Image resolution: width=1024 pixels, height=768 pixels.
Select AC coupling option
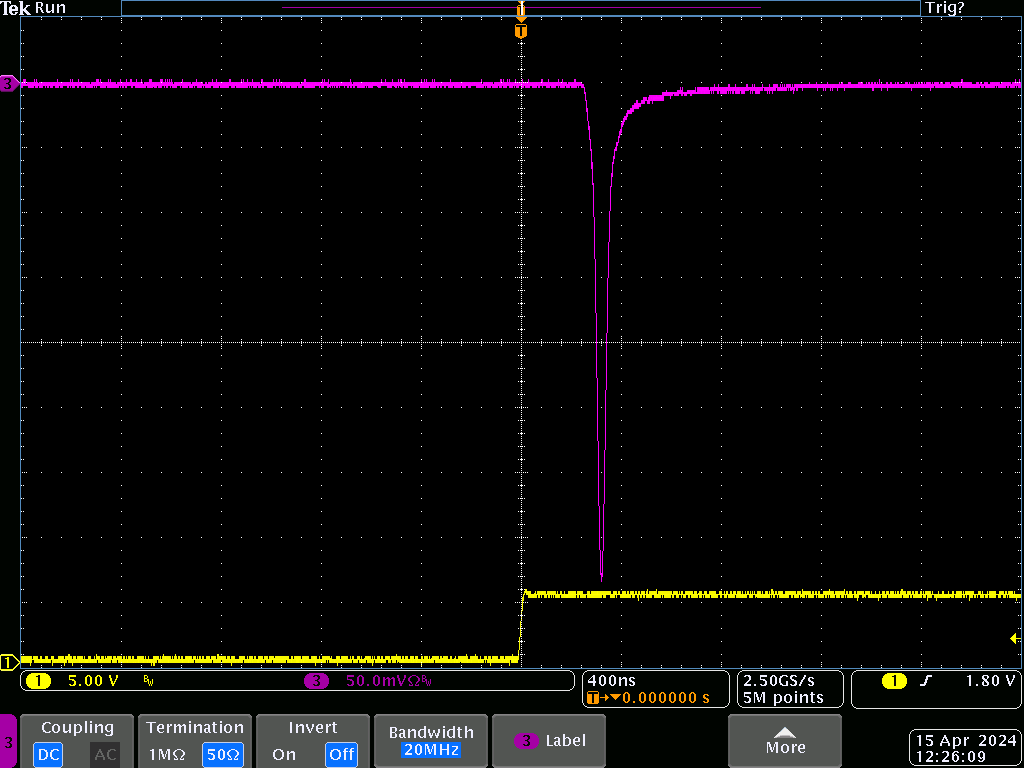point(105,754)
